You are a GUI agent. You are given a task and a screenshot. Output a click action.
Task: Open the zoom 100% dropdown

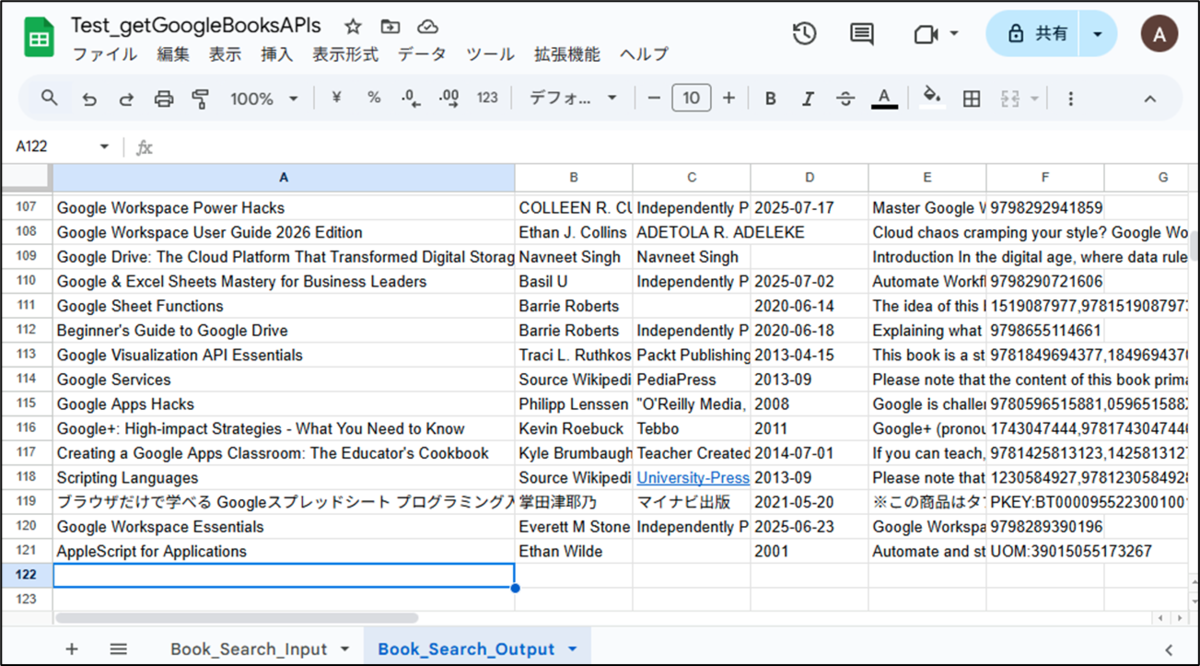coord(264,98)
